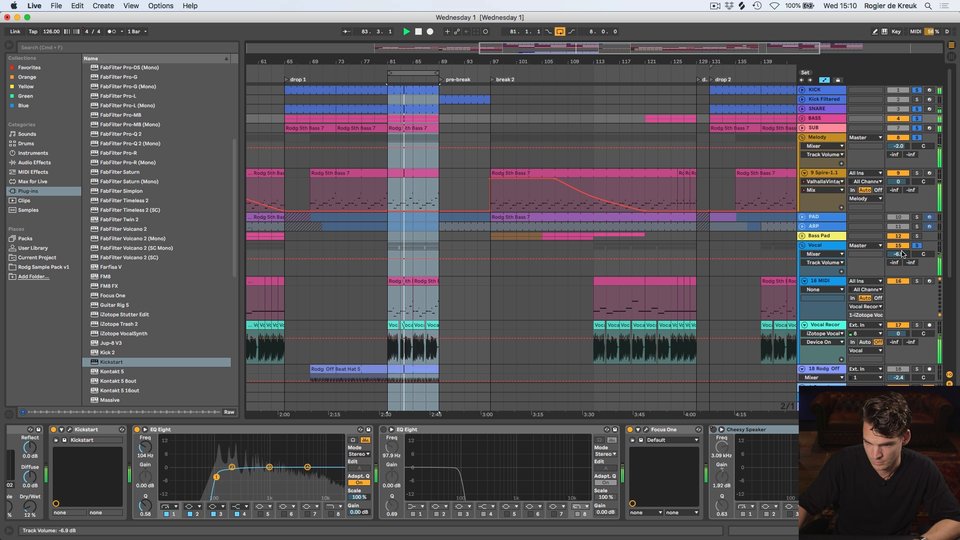Unfold the KICK track
The image size is (960, 540).
(x=802, y=89)
